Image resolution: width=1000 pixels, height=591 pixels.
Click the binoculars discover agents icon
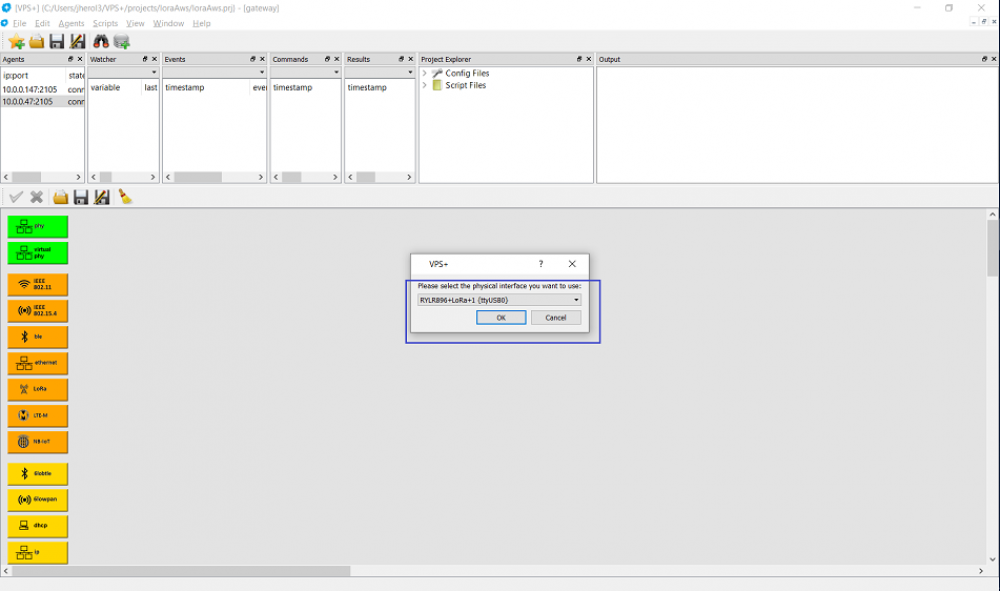click(101, 42)
